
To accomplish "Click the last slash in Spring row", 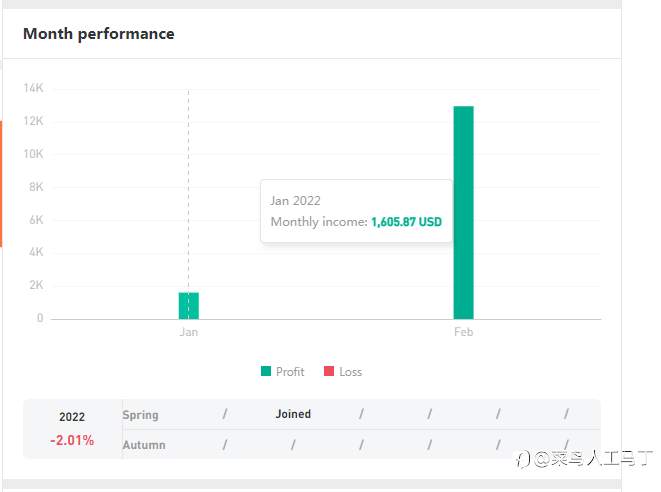I will point(567,414).
